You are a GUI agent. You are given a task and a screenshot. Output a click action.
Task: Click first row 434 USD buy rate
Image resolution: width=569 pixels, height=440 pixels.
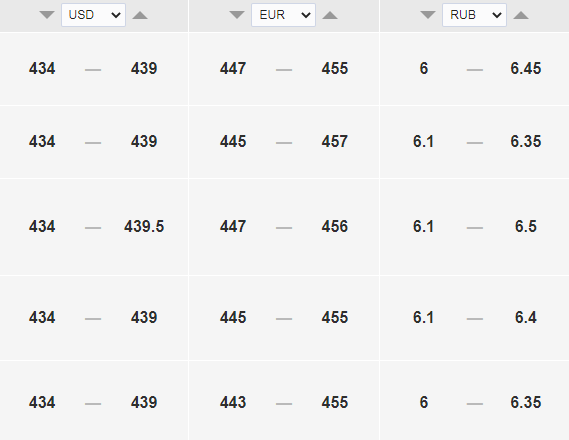(x=42, y=69)
